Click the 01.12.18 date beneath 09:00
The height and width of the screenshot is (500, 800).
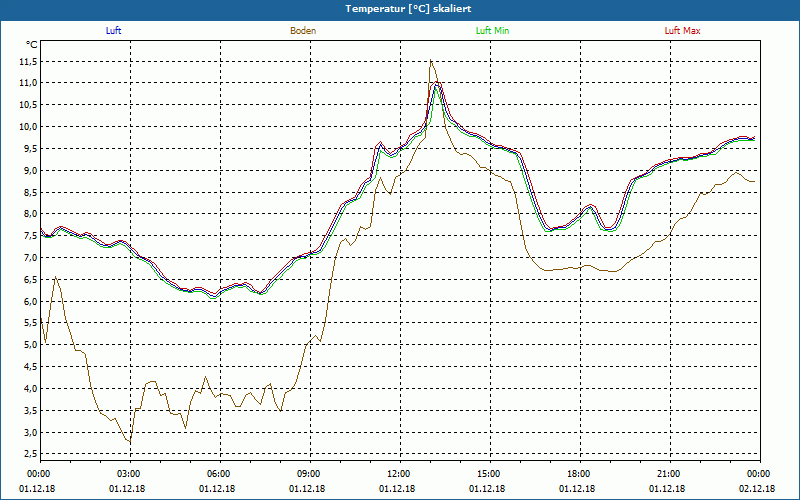[x=307, y=489]
